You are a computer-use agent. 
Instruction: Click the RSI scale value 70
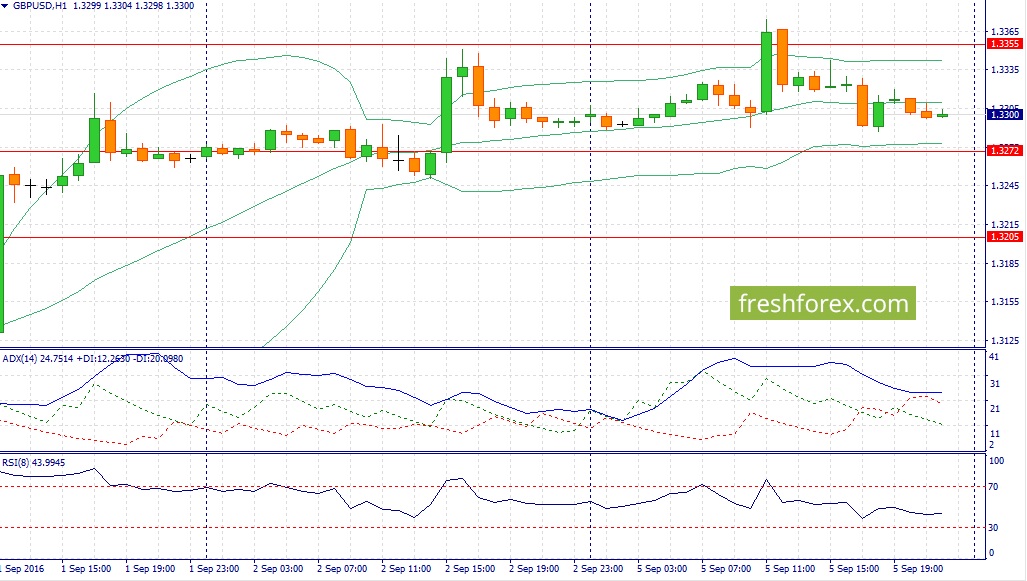pyautogui.click(x=994, y=487)
